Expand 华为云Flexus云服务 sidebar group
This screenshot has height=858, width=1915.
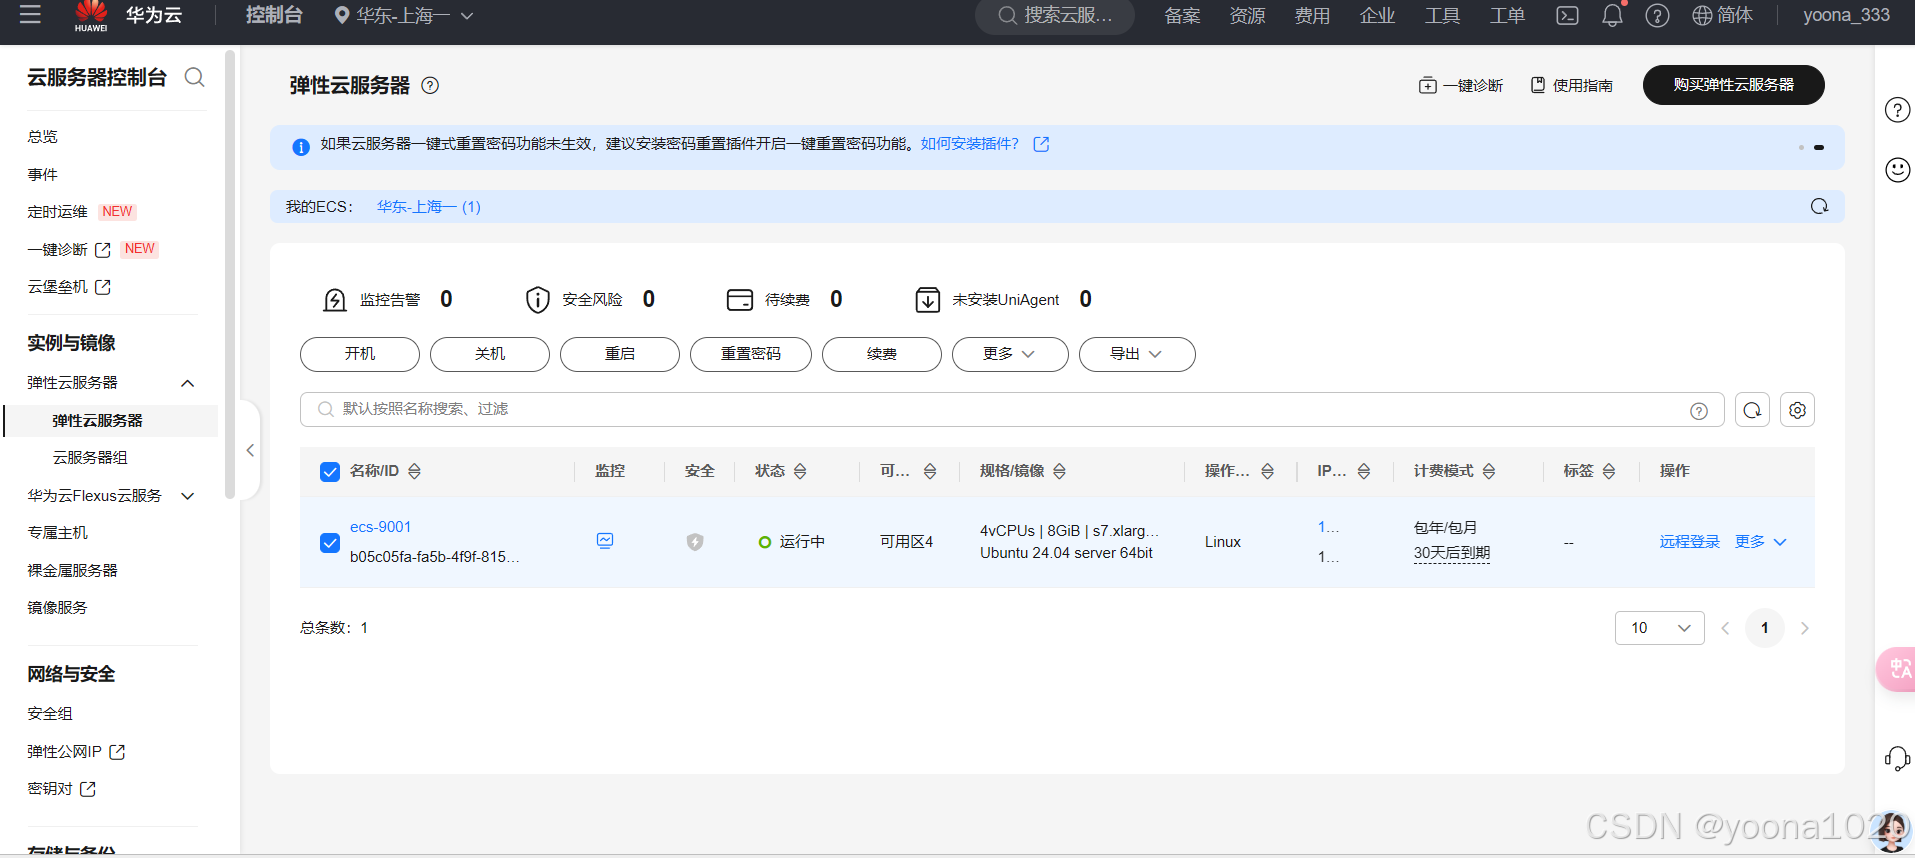pos(187,496)
